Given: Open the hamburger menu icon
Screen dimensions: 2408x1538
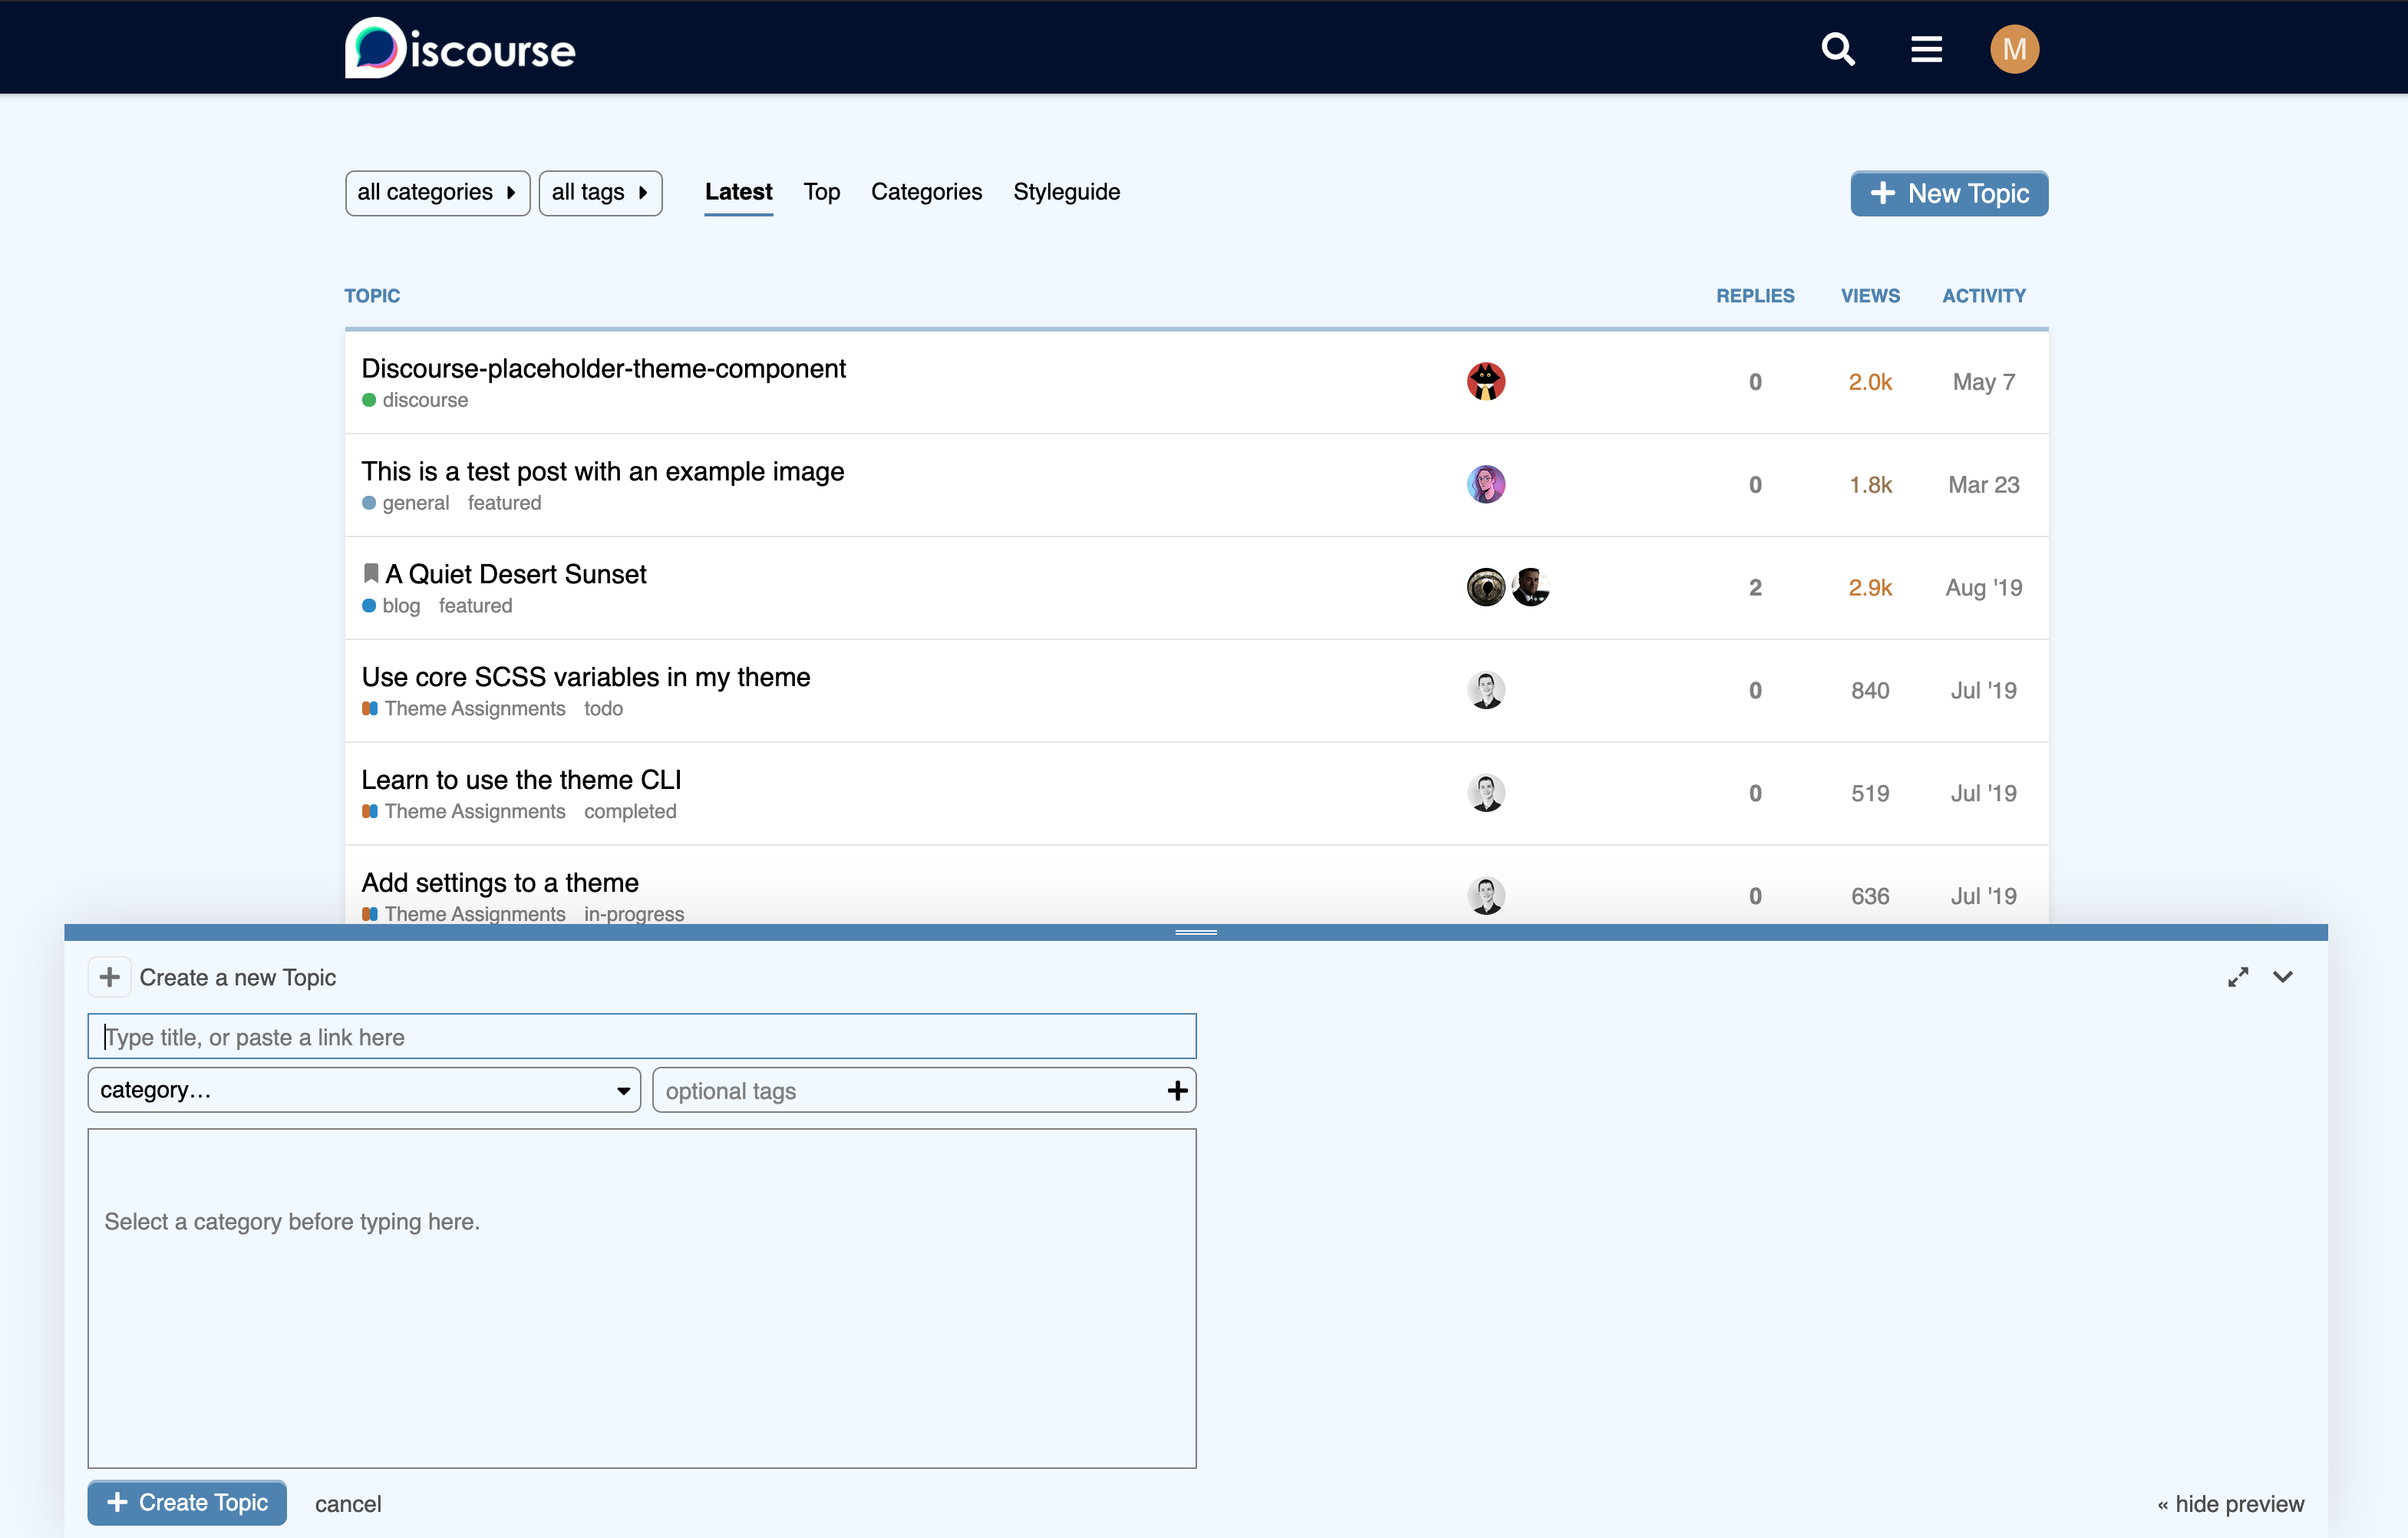Looking at the screenshot, I should [1926, 49].
